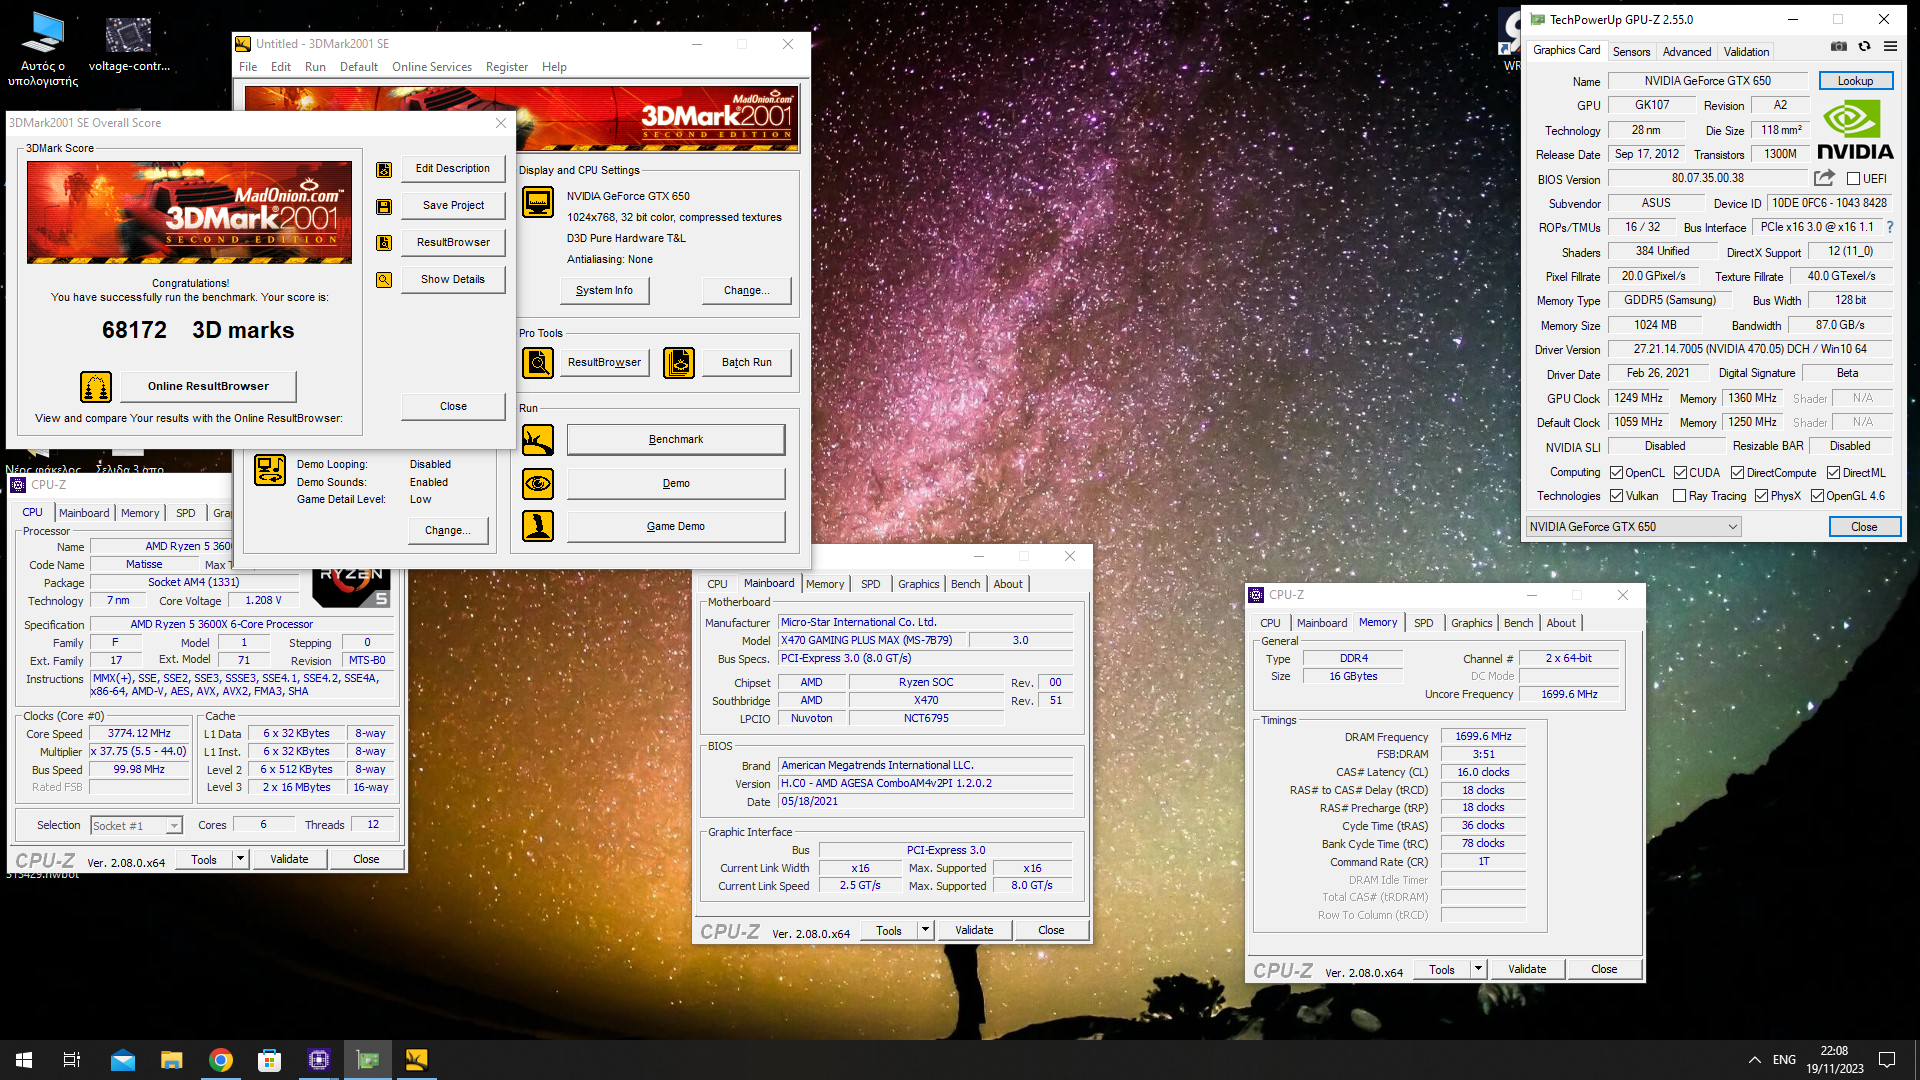Toggle the OpenGL 4.6 checkbox

1817,496
